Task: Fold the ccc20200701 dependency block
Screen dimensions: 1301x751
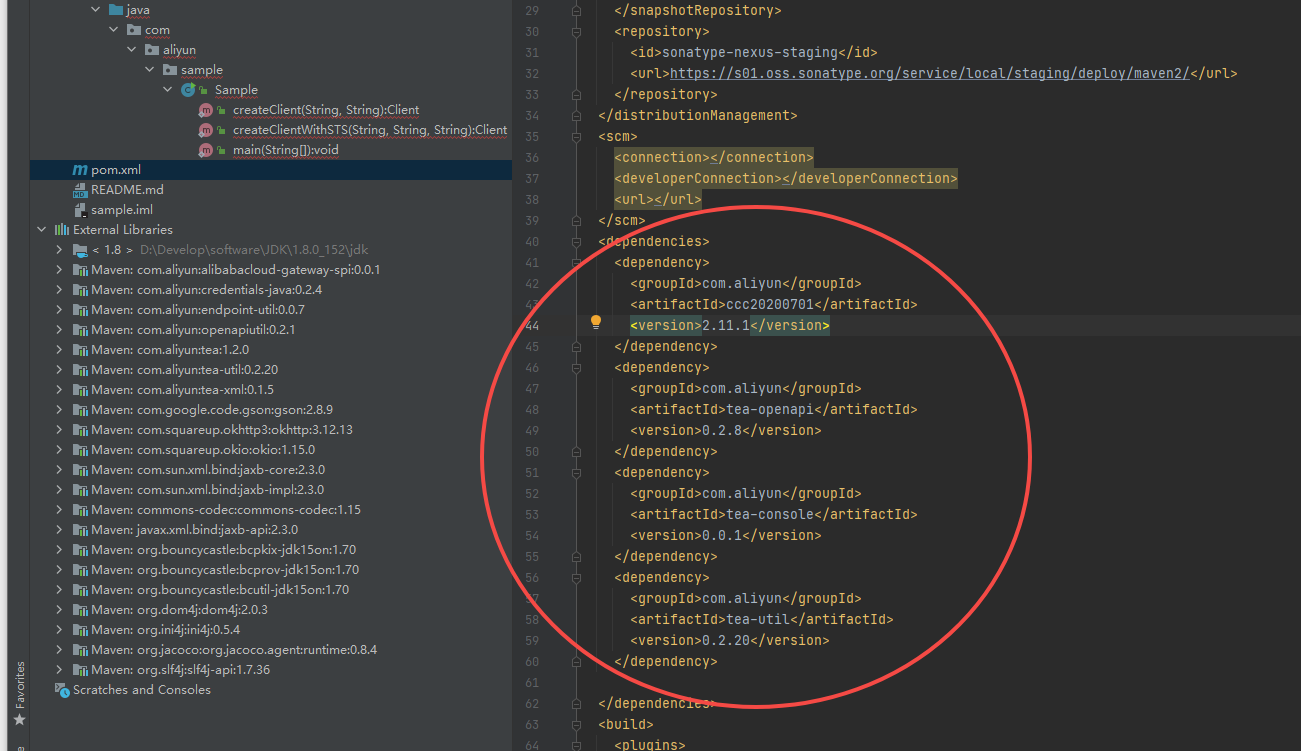Action: (576, 262)
